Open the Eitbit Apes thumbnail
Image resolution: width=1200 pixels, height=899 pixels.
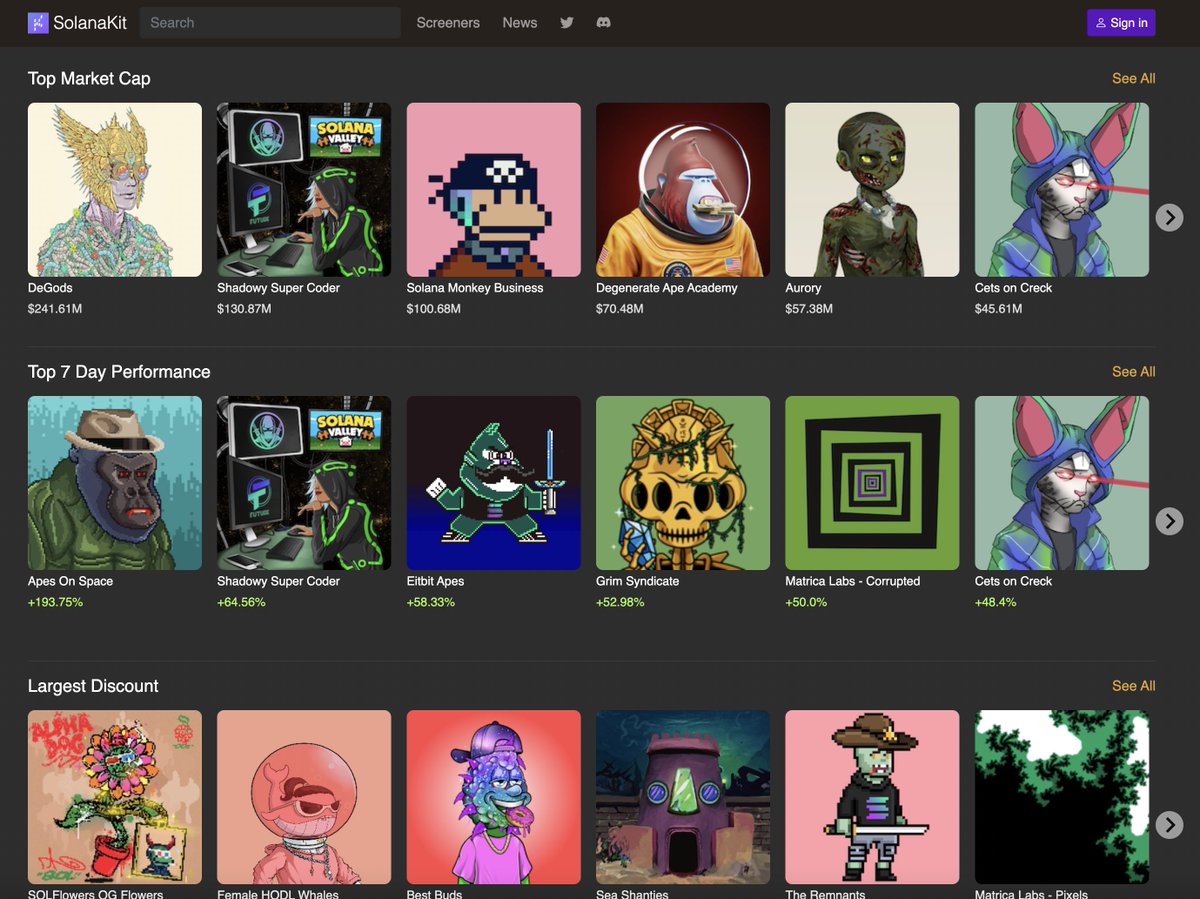[494, 483]
